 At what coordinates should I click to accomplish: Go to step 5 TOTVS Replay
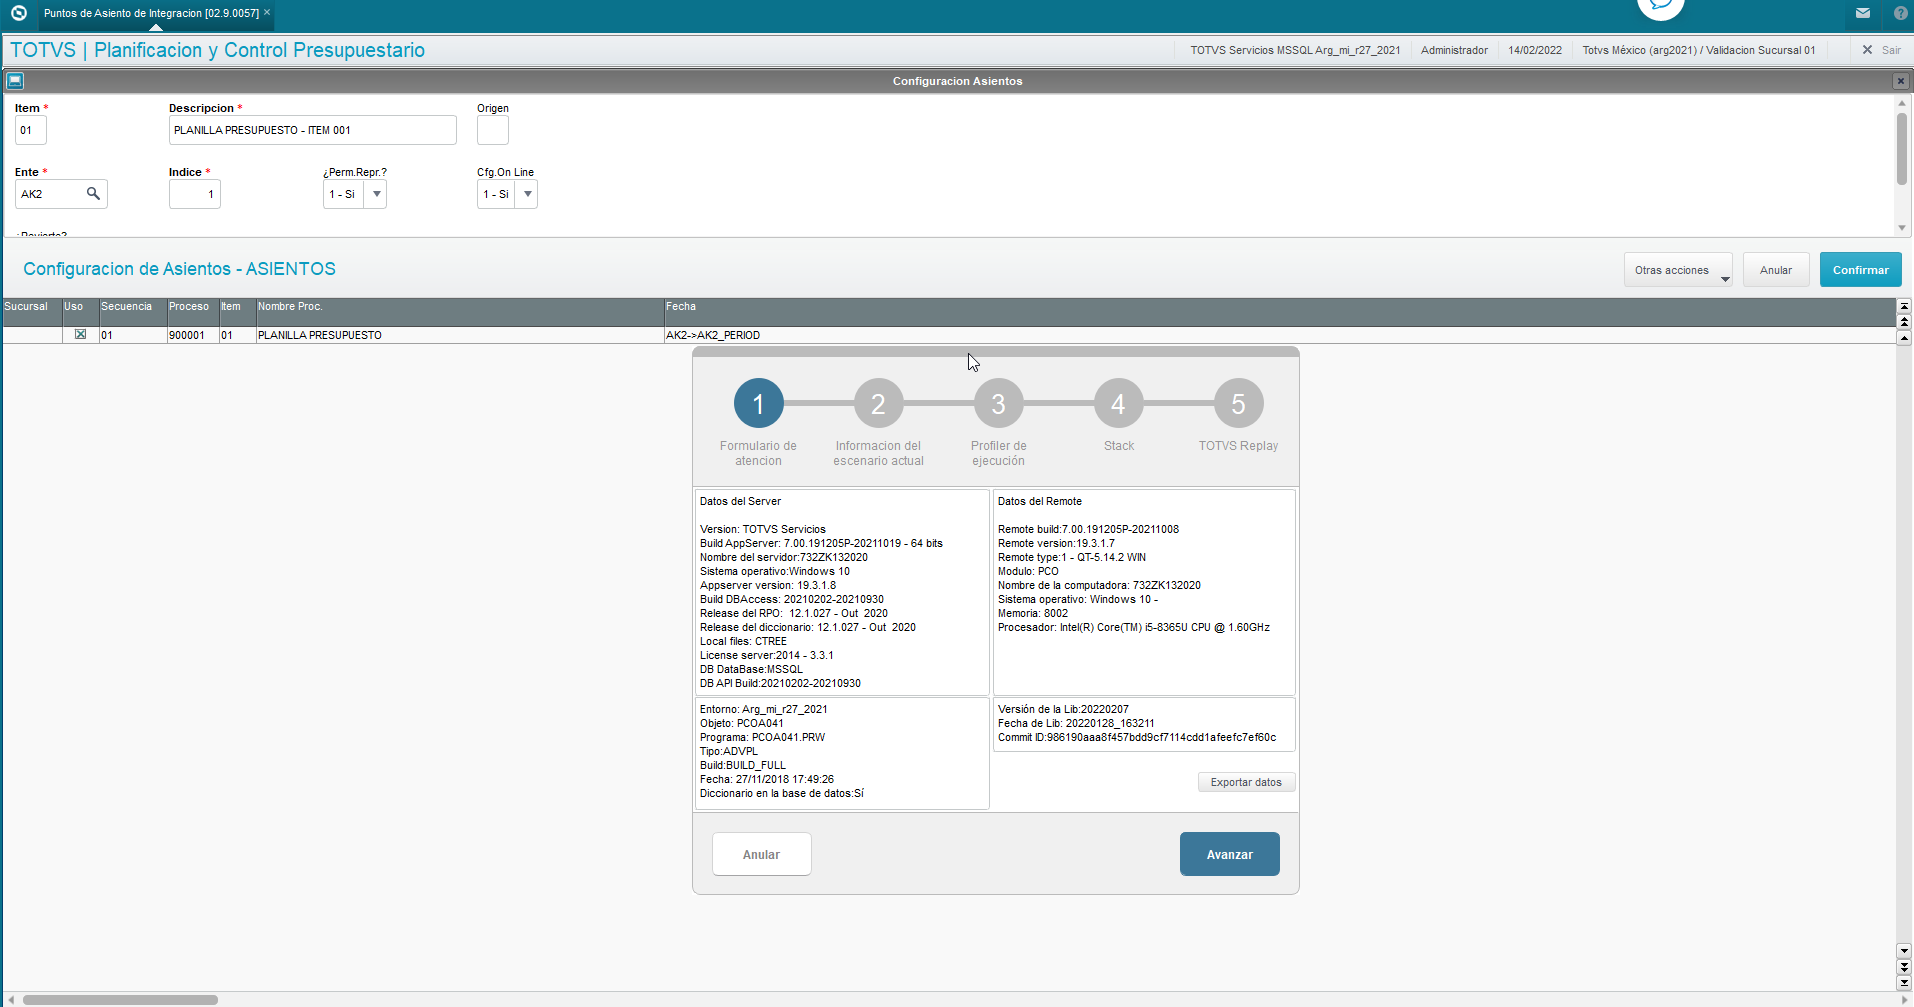(1238, 403)
